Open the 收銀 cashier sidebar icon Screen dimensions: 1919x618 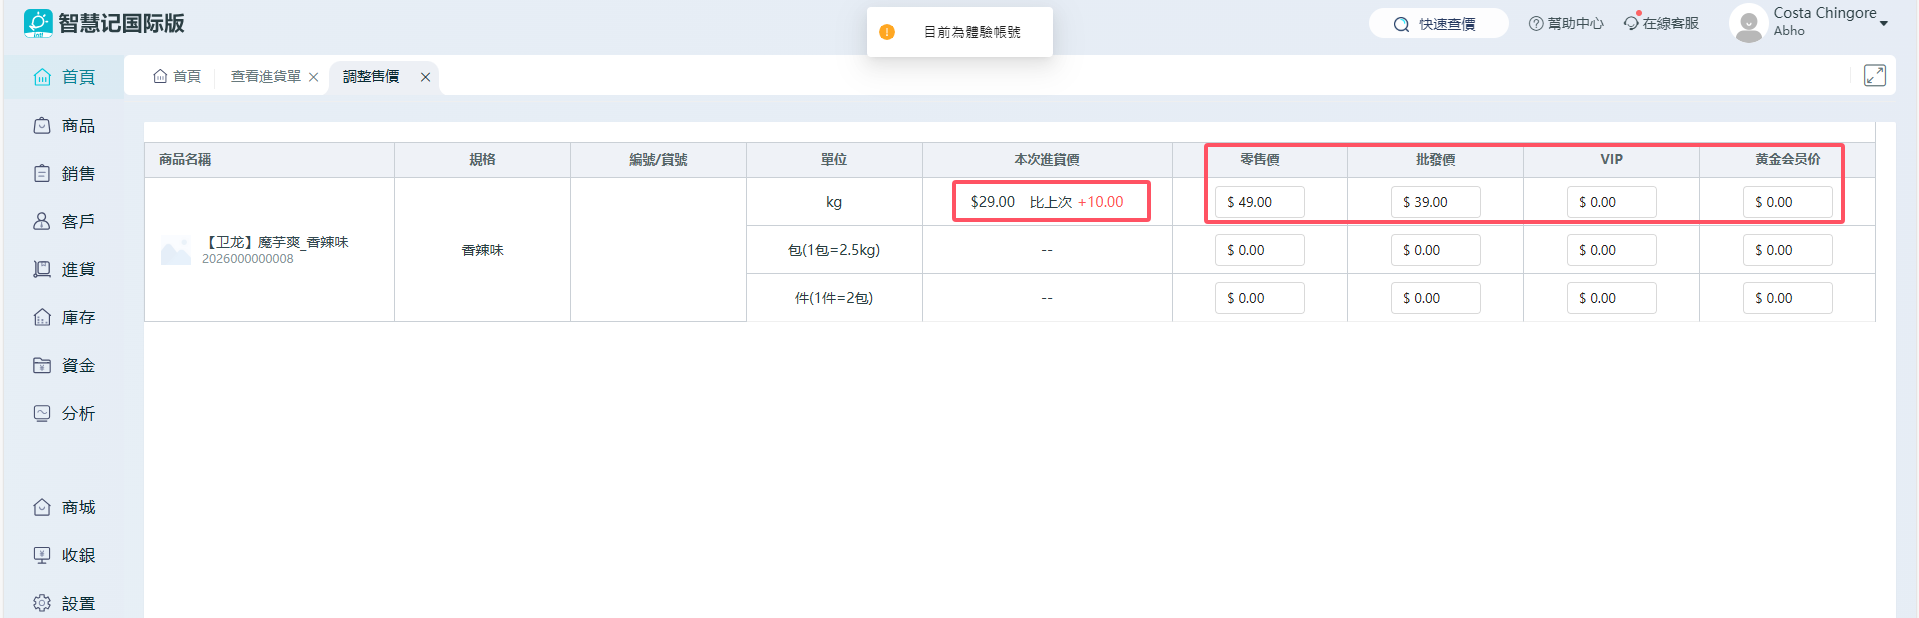point(42,555)
